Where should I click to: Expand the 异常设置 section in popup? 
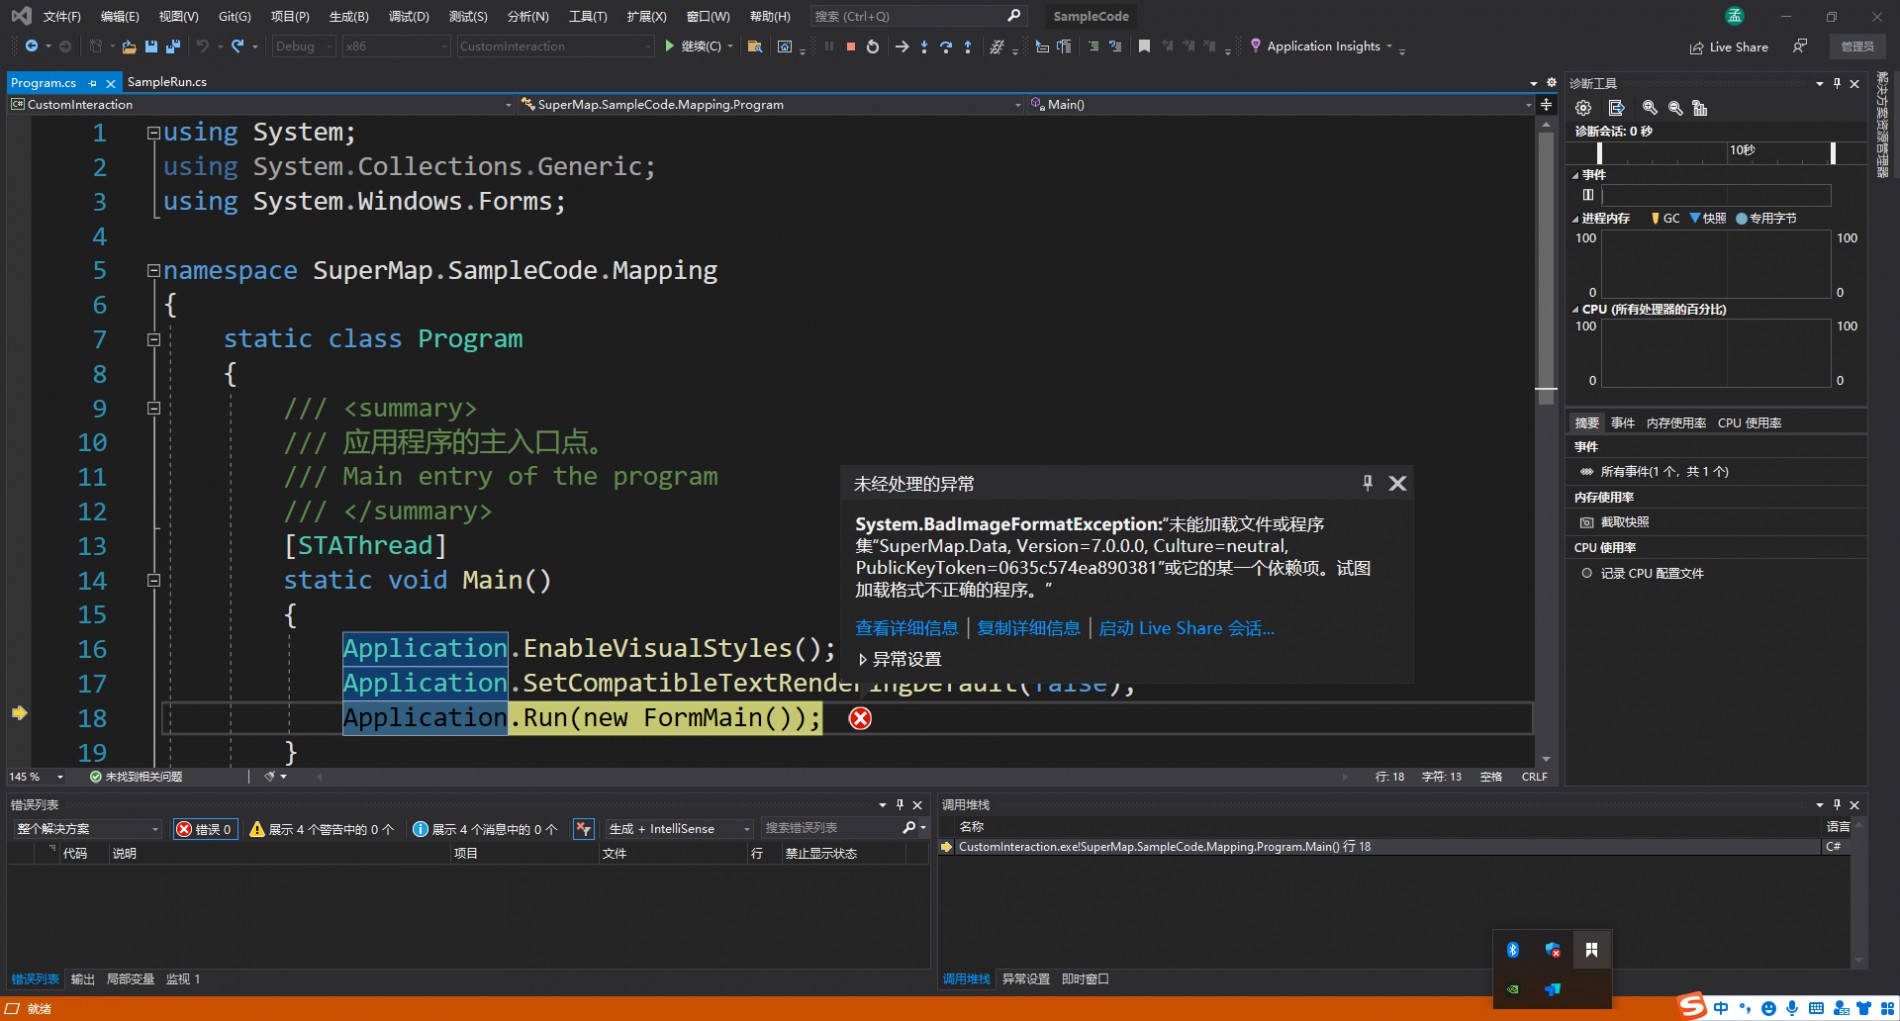900,659
